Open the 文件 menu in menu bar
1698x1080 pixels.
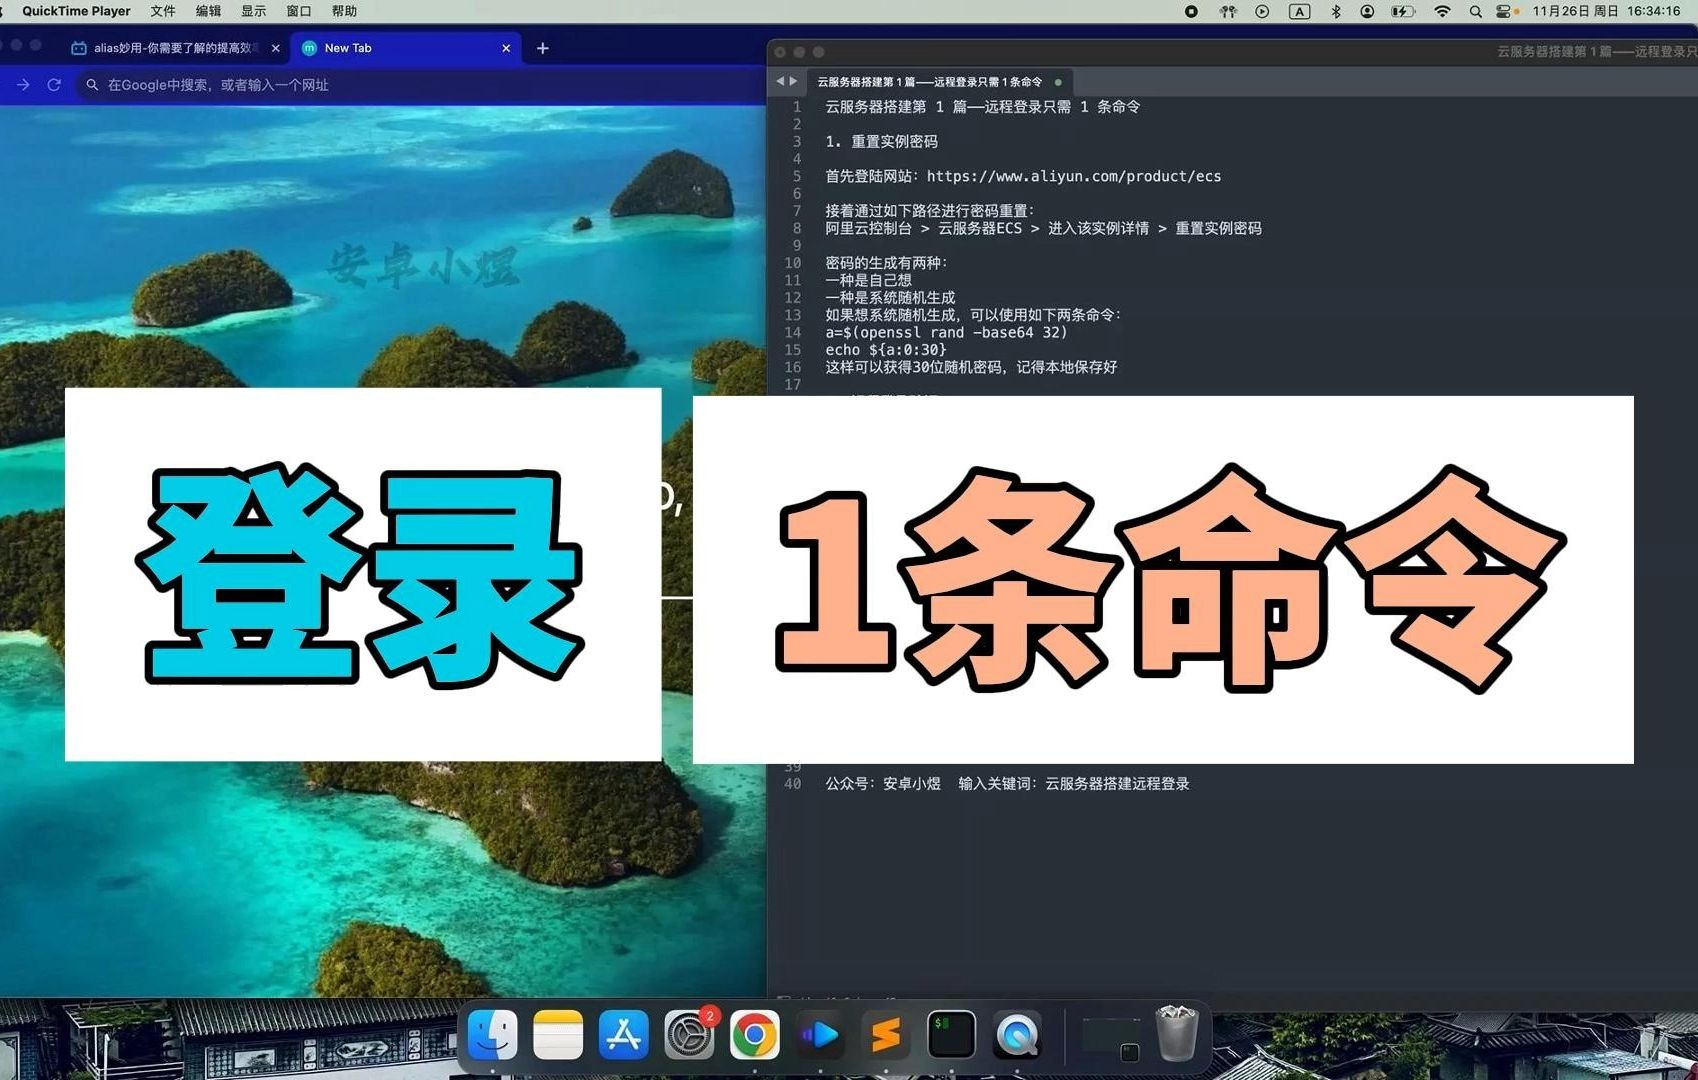coord(163,11)
